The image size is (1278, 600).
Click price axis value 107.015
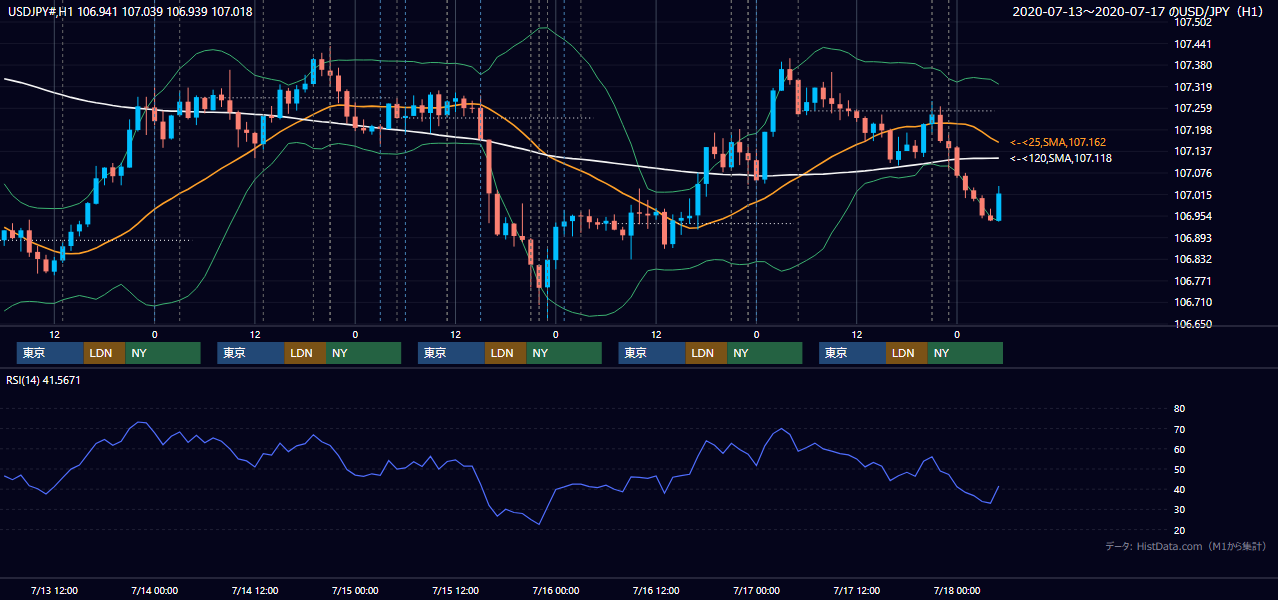coord(1194,195)
